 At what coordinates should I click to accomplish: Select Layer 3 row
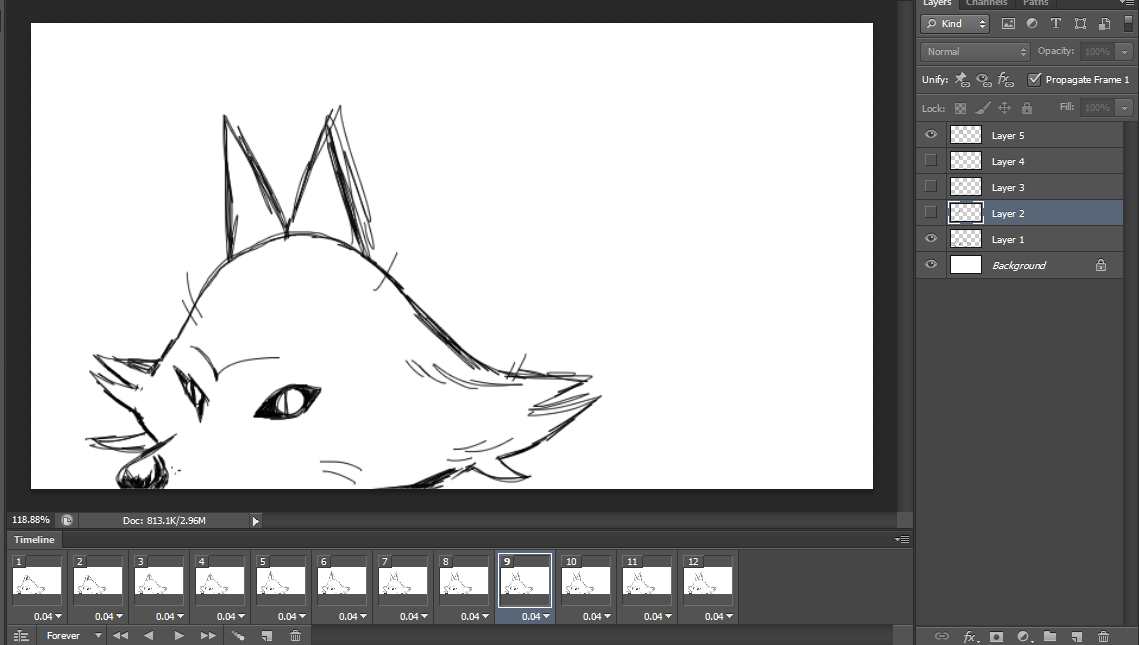click(1020, 187)
